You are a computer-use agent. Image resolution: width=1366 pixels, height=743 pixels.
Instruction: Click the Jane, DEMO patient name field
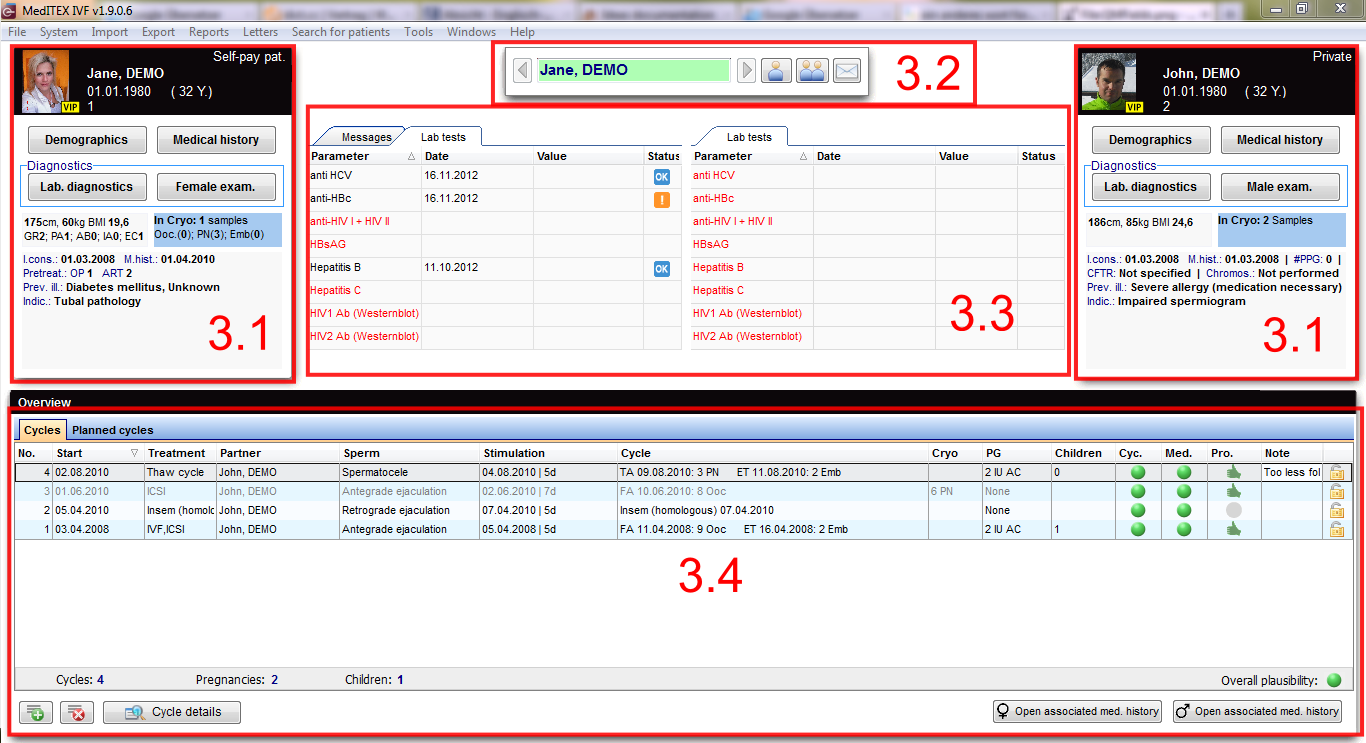(634, 70)
